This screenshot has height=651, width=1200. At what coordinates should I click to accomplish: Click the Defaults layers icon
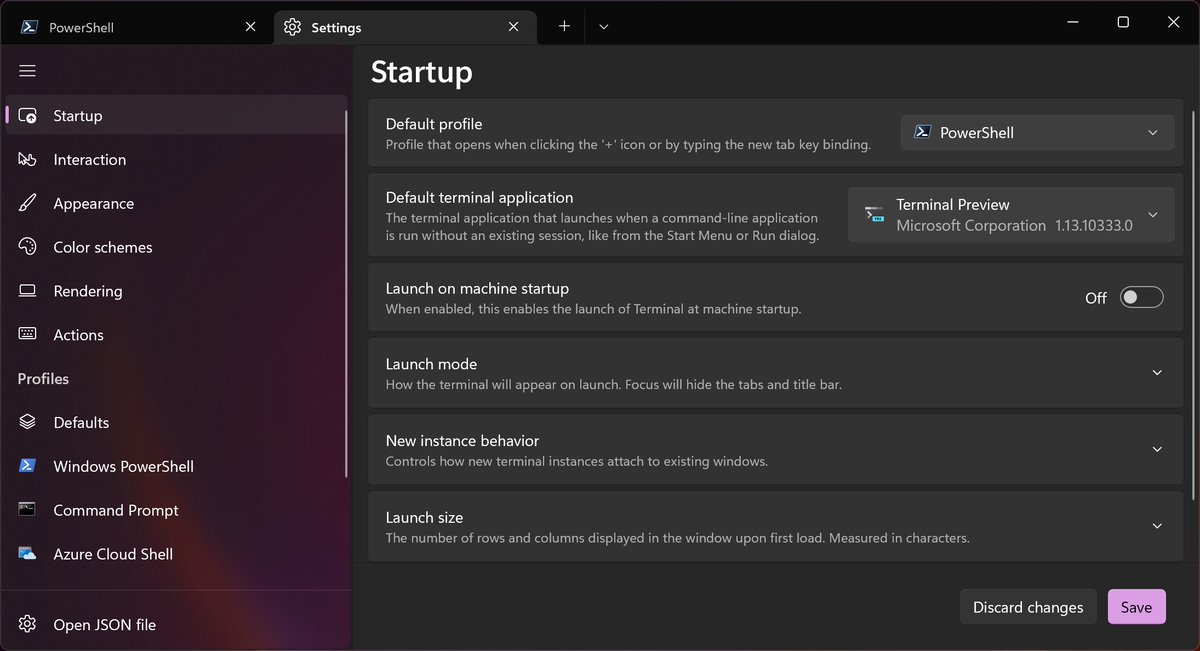click(x=28, y=422)
